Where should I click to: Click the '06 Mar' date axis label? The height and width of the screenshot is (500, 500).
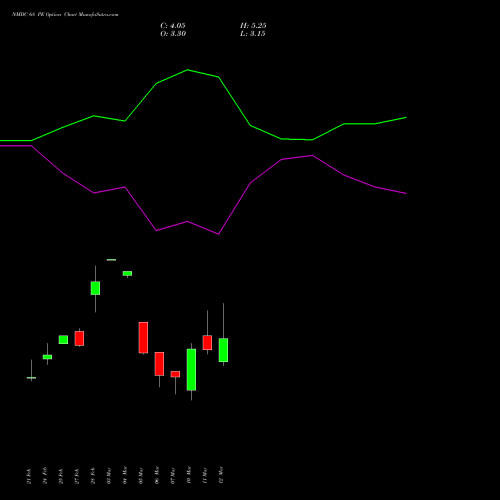coord(157,475)
